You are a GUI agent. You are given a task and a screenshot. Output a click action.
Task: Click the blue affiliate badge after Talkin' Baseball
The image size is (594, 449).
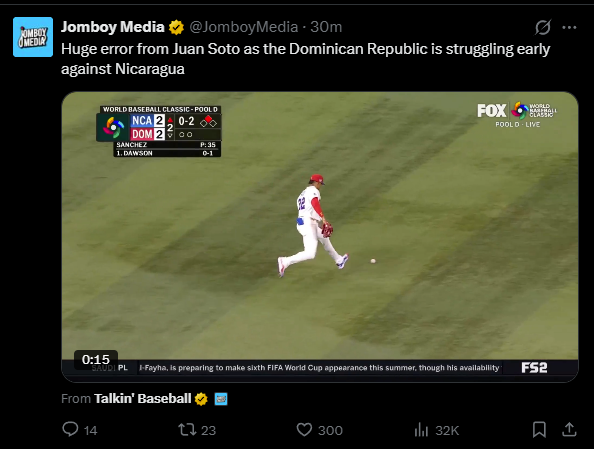[x=221, y=399]
